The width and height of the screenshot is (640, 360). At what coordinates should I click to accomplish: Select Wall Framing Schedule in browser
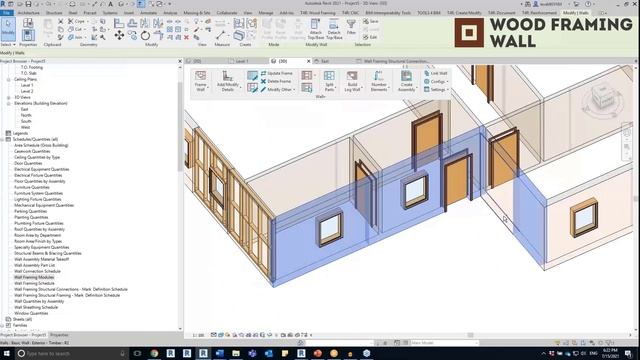[x=34, y=283]
